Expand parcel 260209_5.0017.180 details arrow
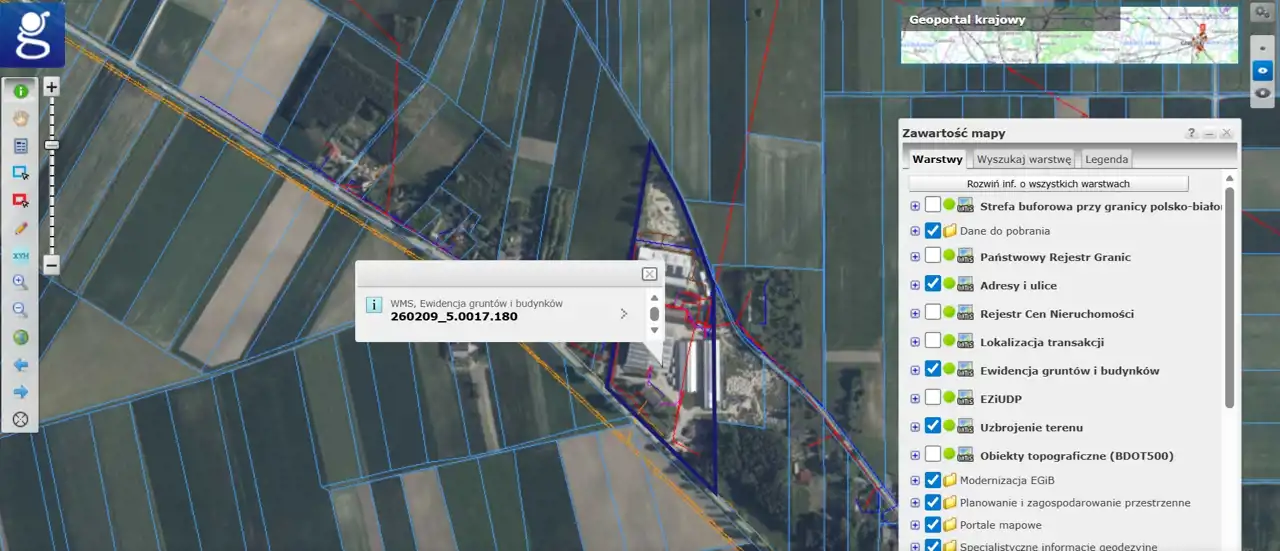The image size is (1280, 551). (x=624, y=313)
